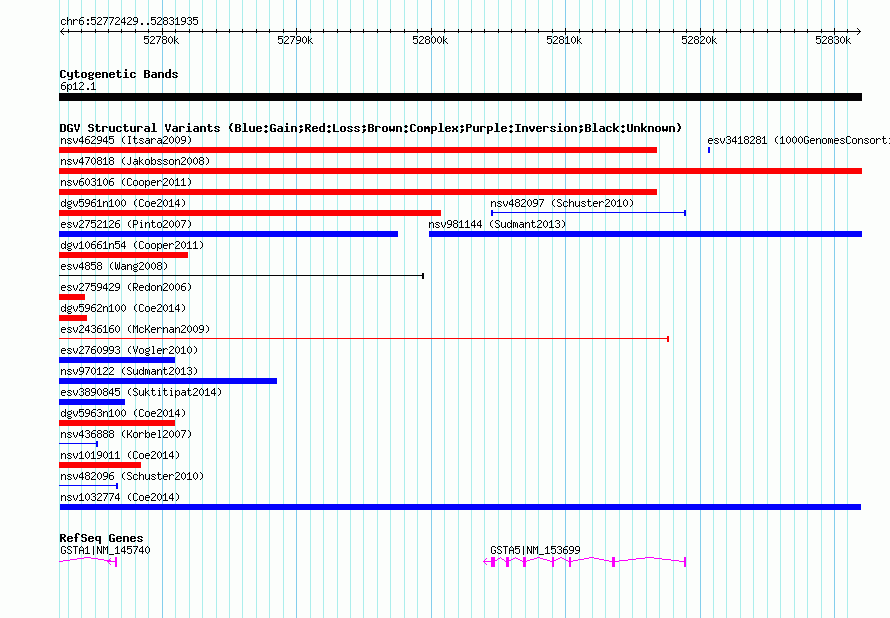Open the nsv1032774 (Coe2014) long blue bar

(x=460, y=507)
